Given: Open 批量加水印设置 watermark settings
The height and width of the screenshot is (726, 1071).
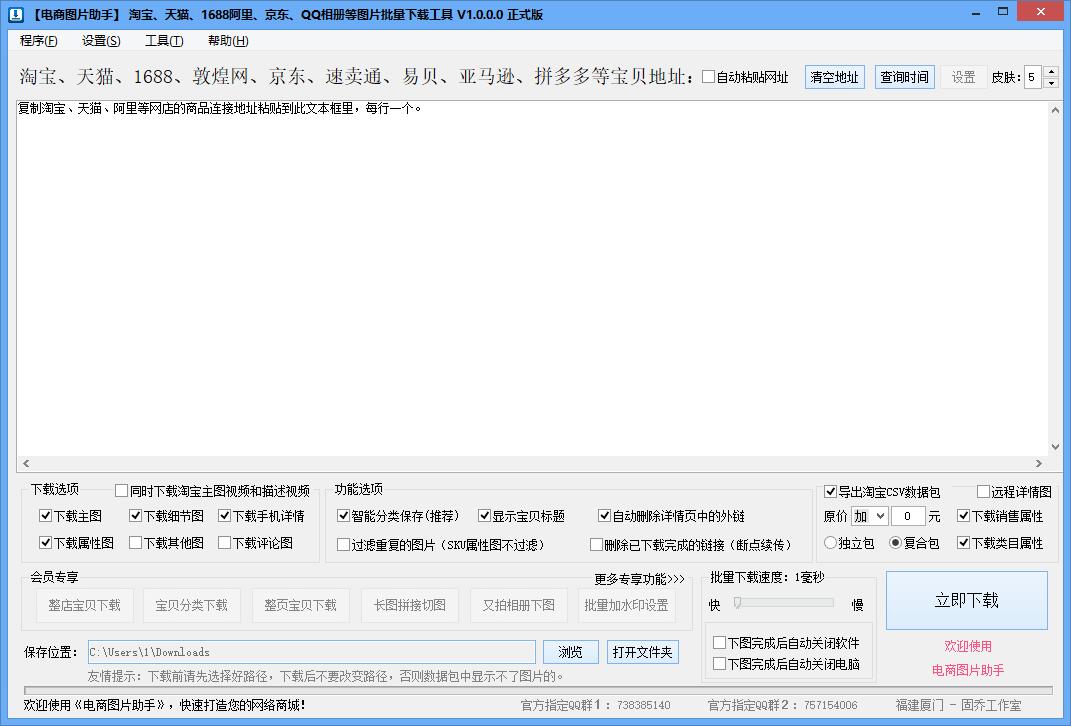Looking at the screenshot, I should tap(627, 605).
